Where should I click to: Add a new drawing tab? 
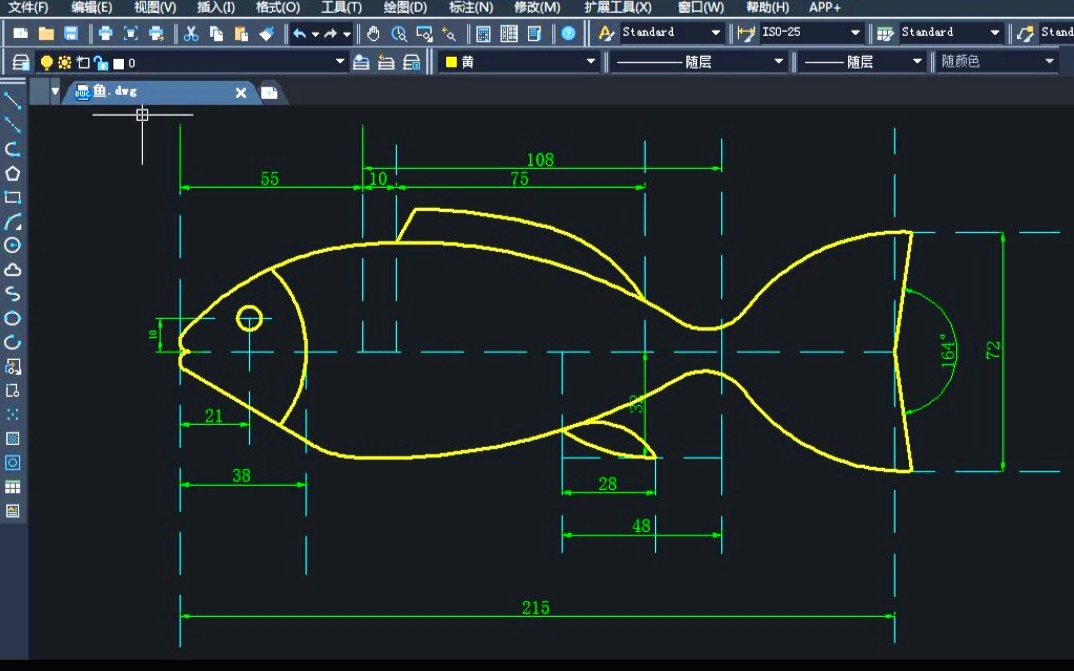269,92
